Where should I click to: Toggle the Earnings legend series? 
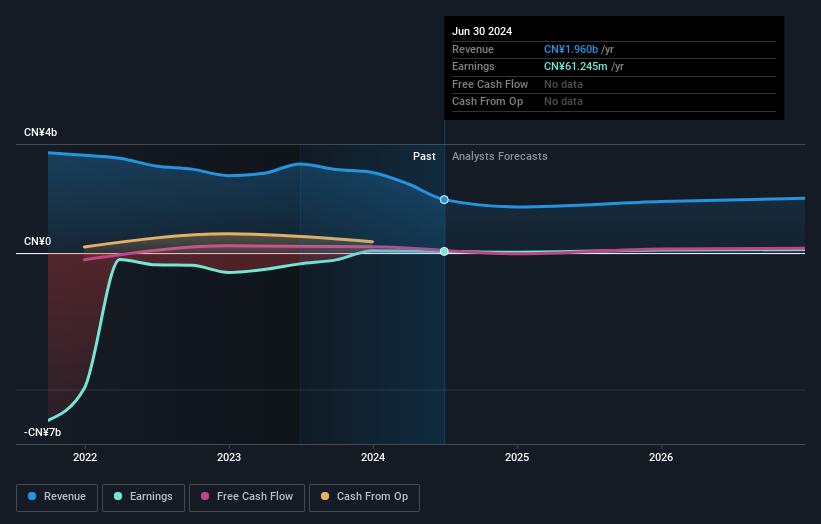click(x=143, y=497)
